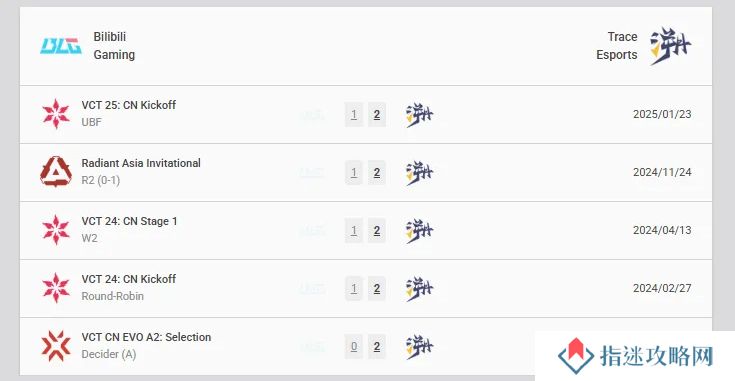Open VCT CN EVO A2 Selection icon
This screenshot has width=735, height=381.
[x=56, y=346]
